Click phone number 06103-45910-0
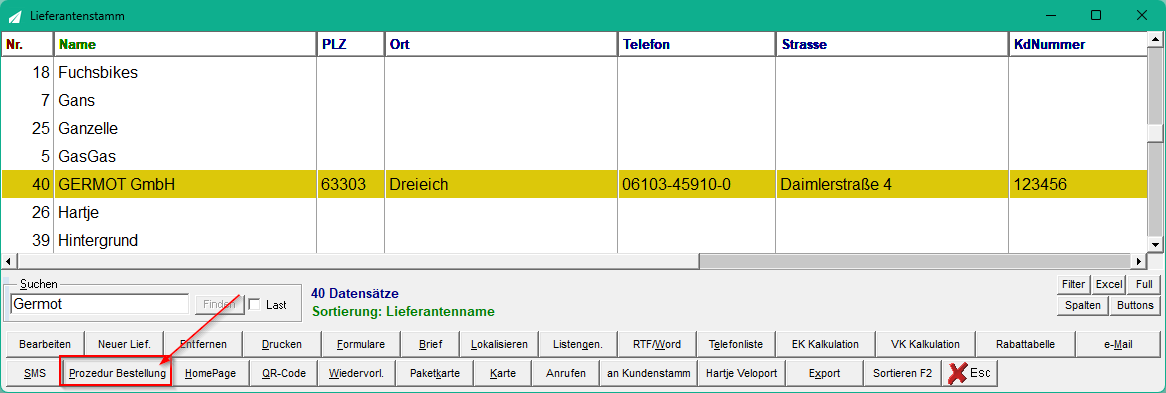 tap(697, 184)
